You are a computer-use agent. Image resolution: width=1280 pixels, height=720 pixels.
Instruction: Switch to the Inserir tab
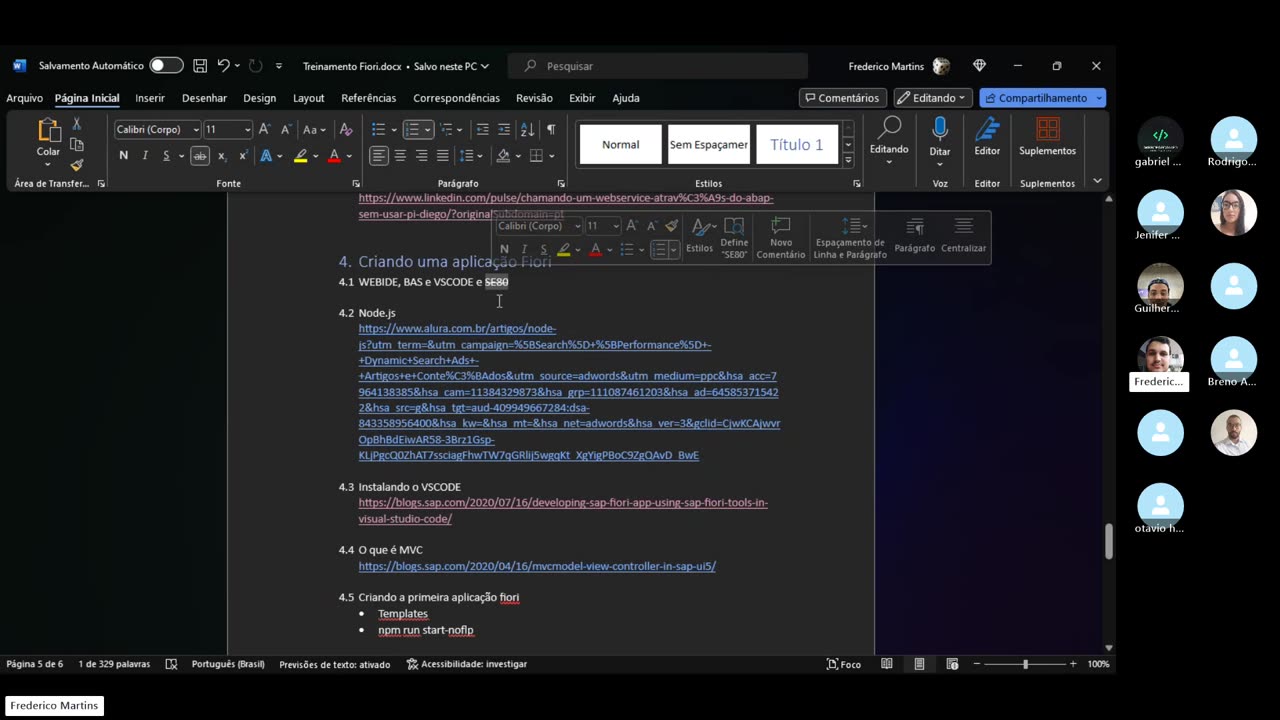pos(150,98)
